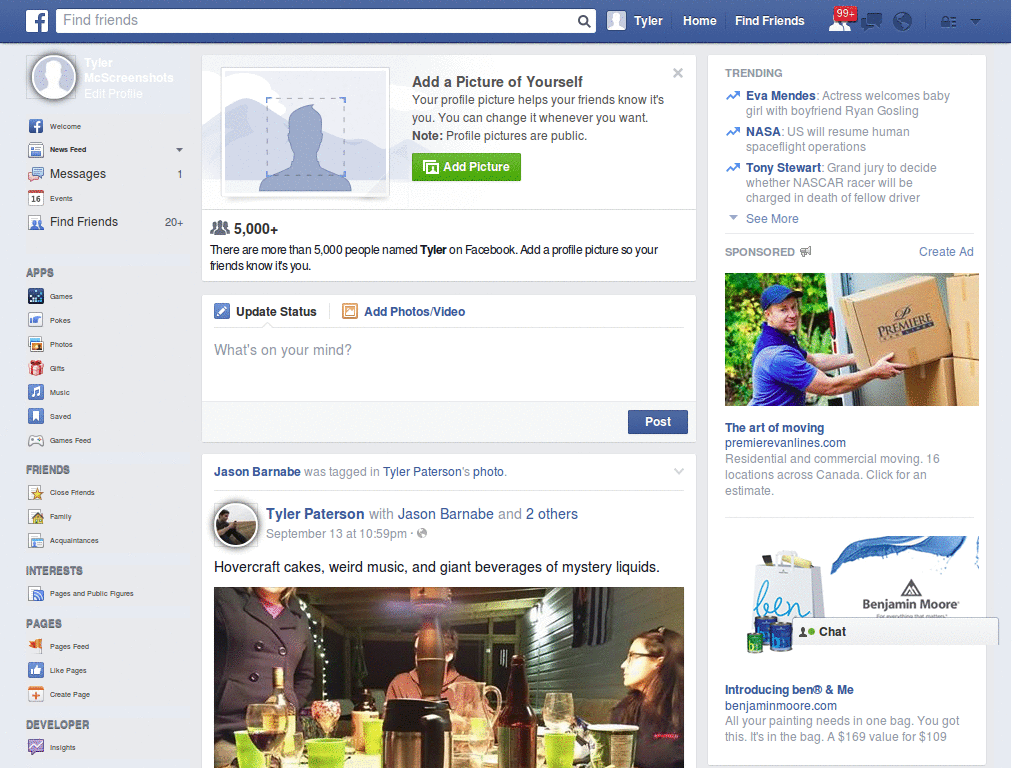This screenshot has height=768, width=1024.
Task: Open Pages and Public Figures icon
Action: [36, 594]
